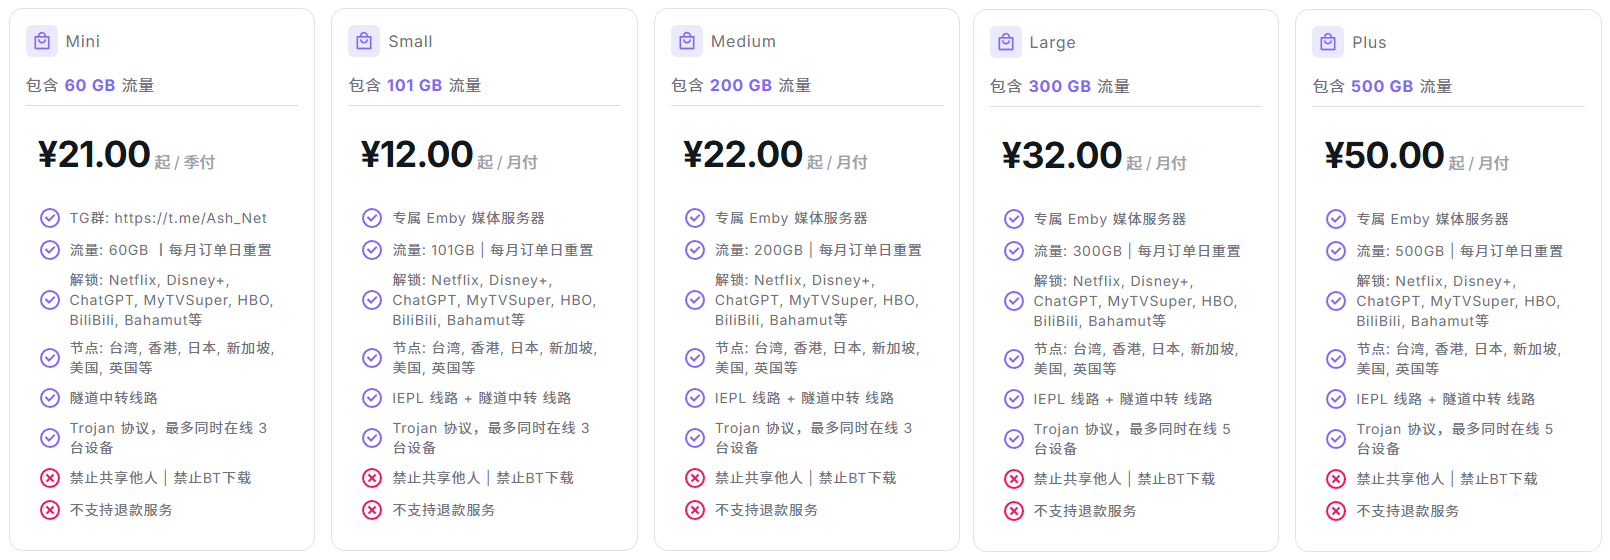The width and height of the screenshot is (1610, 560).
Task: Click the Plus plan bag icon
Action: point(1328,42)
